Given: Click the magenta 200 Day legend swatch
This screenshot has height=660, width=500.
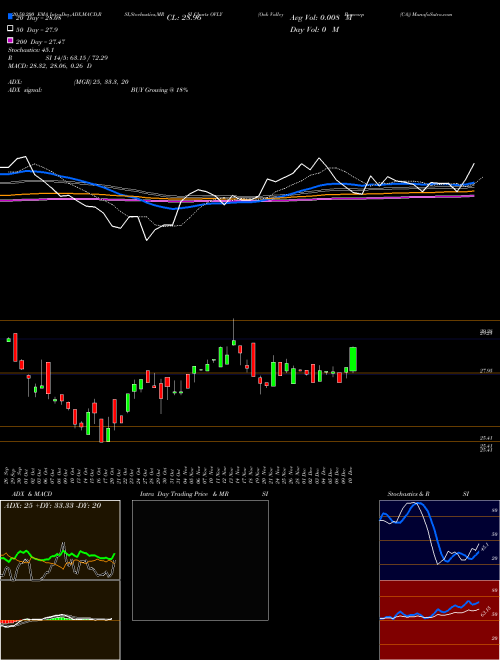Looking at the screenshot, I should [x=10, y=40].
